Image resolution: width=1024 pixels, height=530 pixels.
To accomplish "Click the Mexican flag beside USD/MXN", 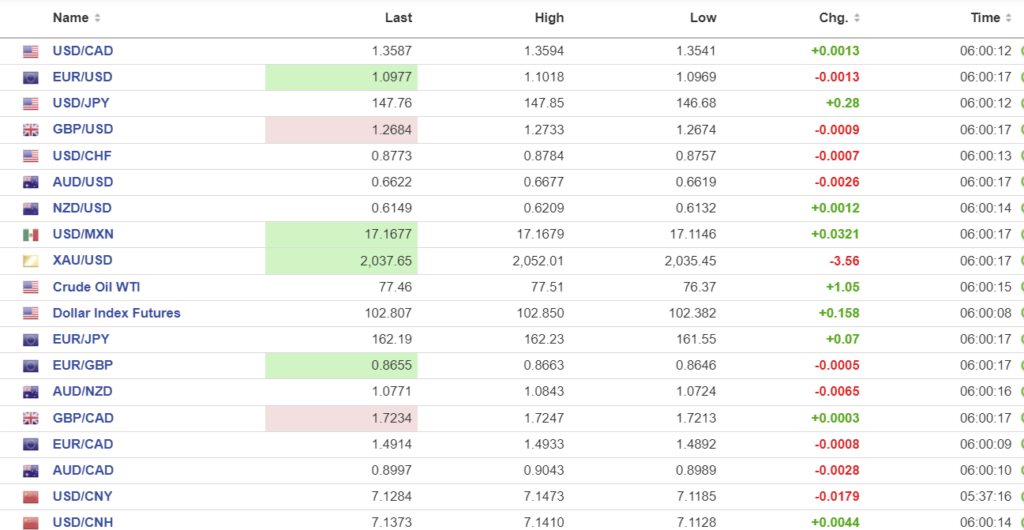I will (x=31, y=235).
